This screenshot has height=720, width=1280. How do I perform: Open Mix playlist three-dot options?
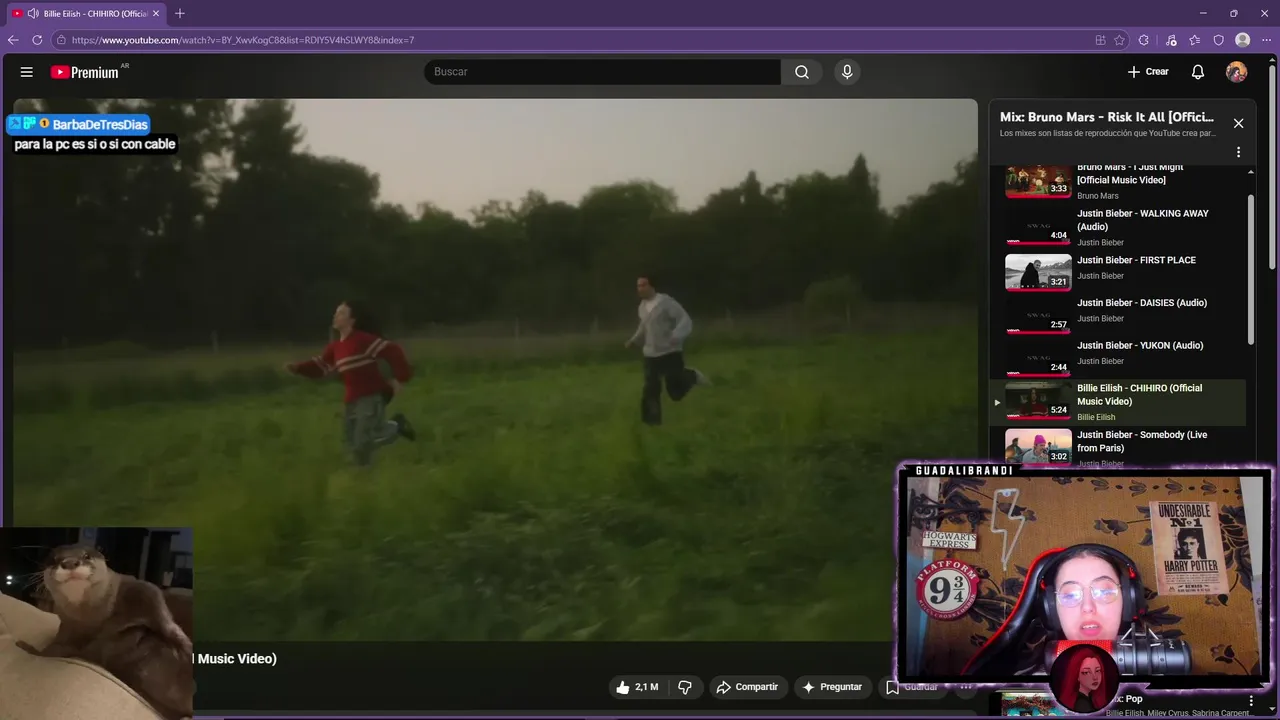[1238, 152]
